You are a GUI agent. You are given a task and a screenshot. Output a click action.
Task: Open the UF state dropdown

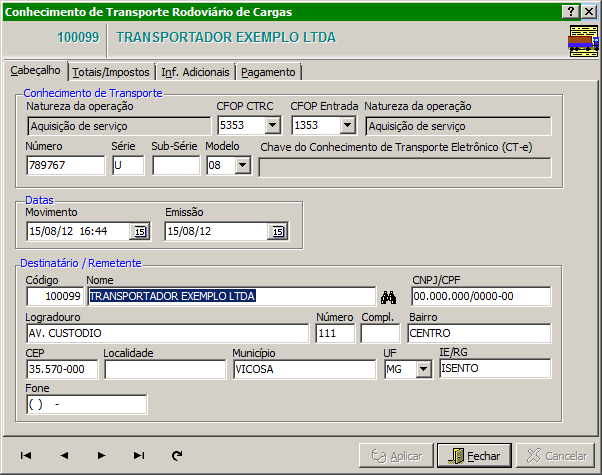coord(423,369)
